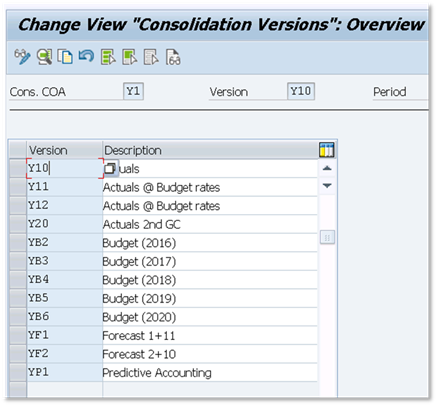Viewport: 437px width, 406px height.
Task: Open value help in Y10 description field
Action: [110, 169]
